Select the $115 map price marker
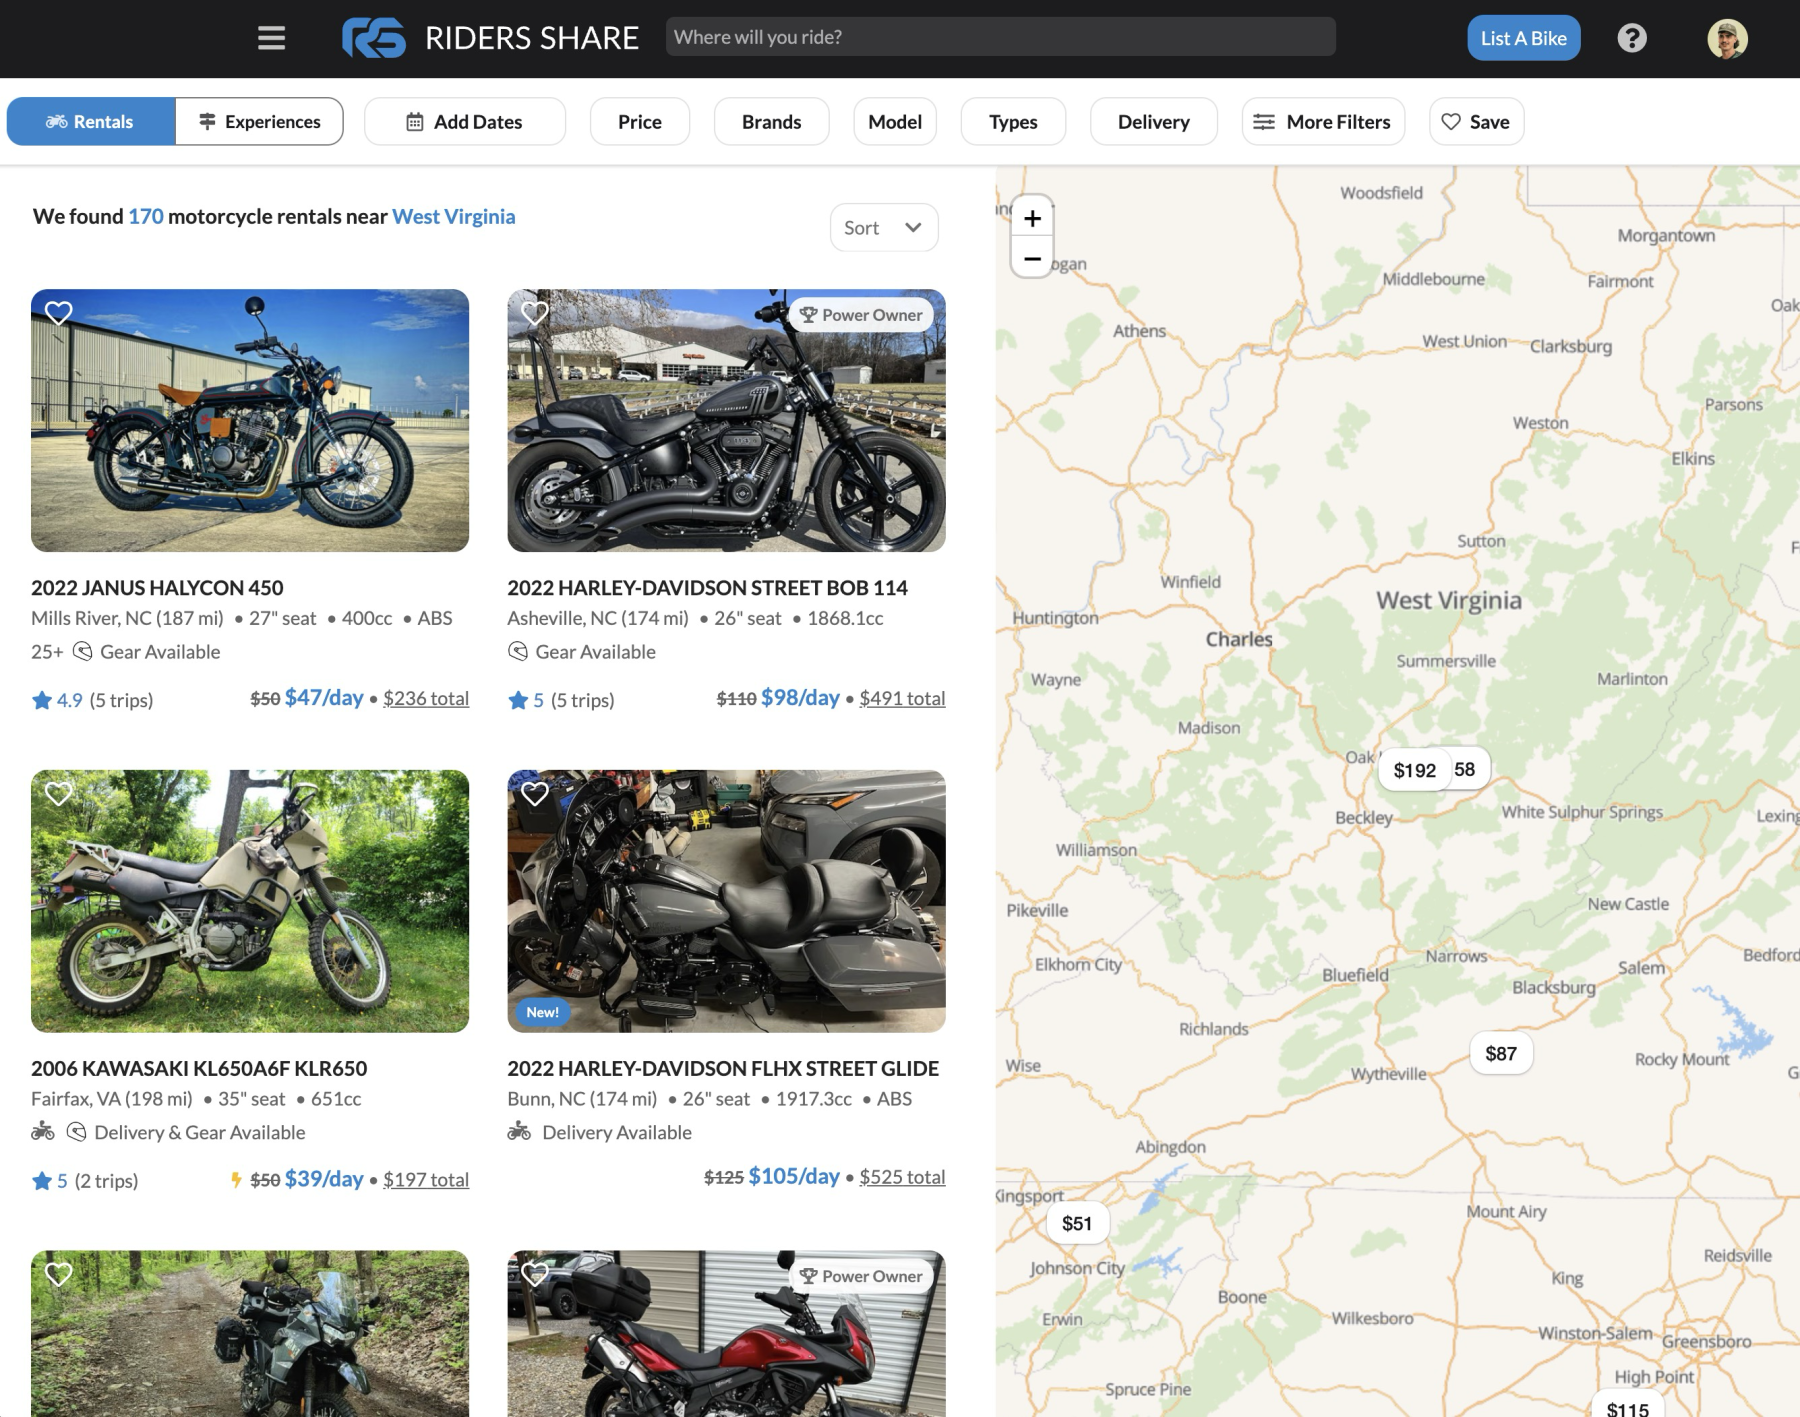Image resolution: width=1800 pixels, height=1417 pixels. click(1628, 1405)
